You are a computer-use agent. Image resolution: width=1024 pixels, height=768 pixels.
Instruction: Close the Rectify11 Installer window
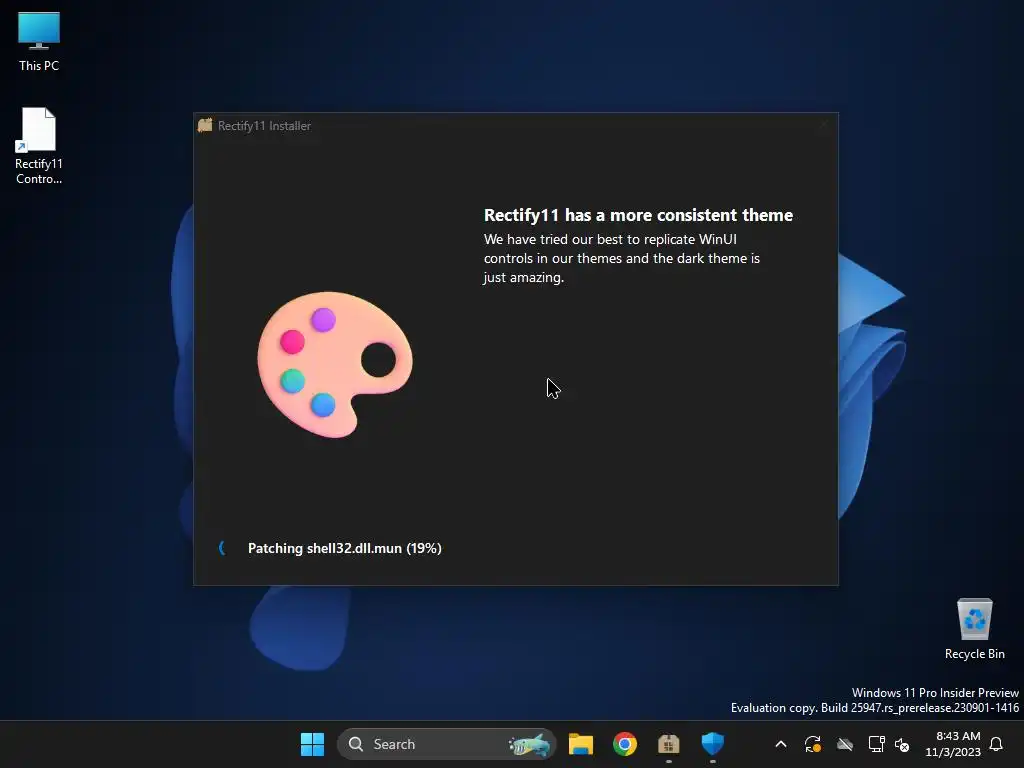824,125
